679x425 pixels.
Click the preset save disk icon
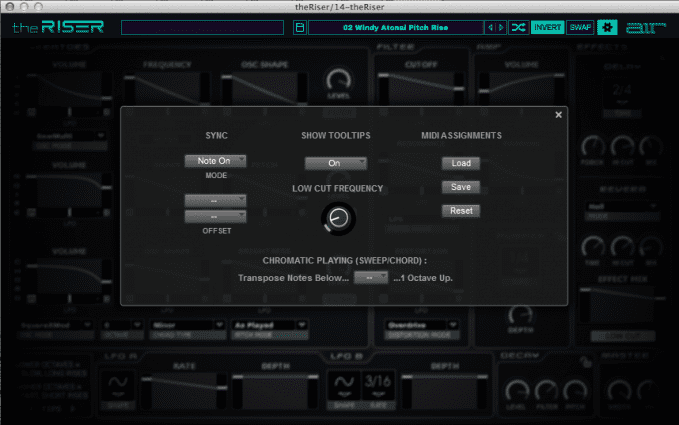coord(299,27)
